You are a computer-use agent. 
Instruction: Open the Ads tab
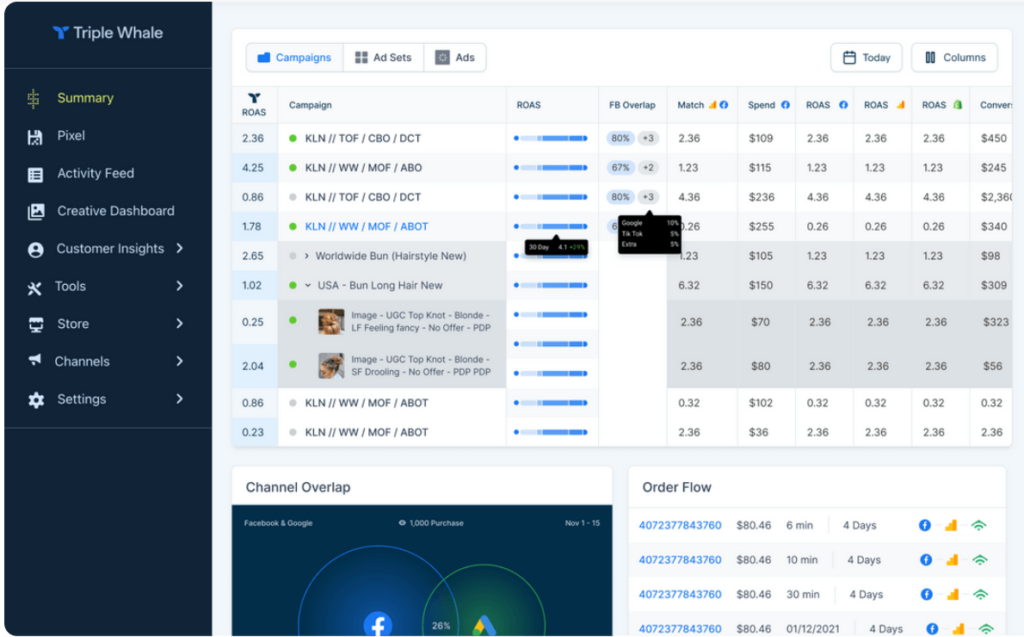point(456,57)
